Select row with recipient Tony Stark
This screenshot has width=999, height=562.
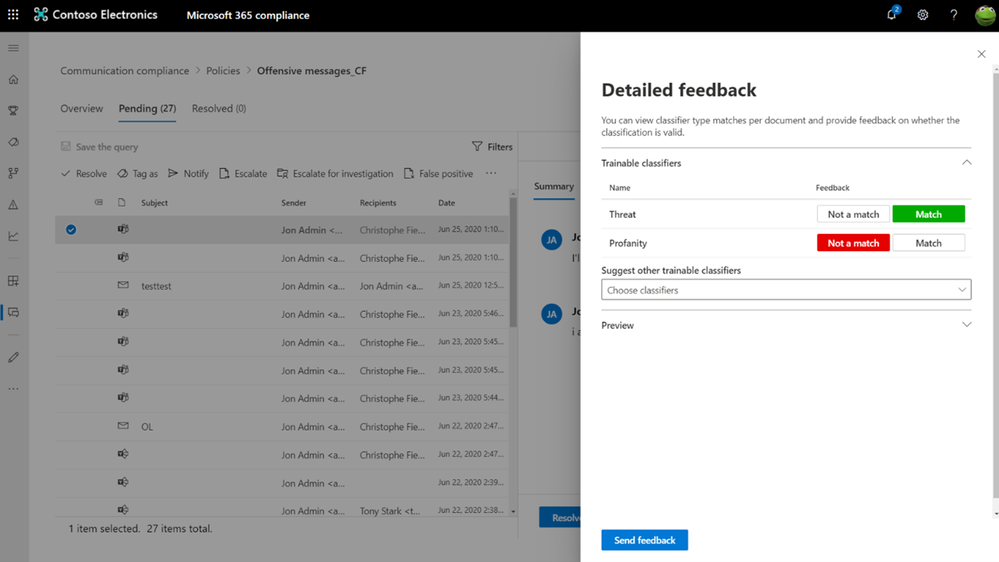coord(282,510)
